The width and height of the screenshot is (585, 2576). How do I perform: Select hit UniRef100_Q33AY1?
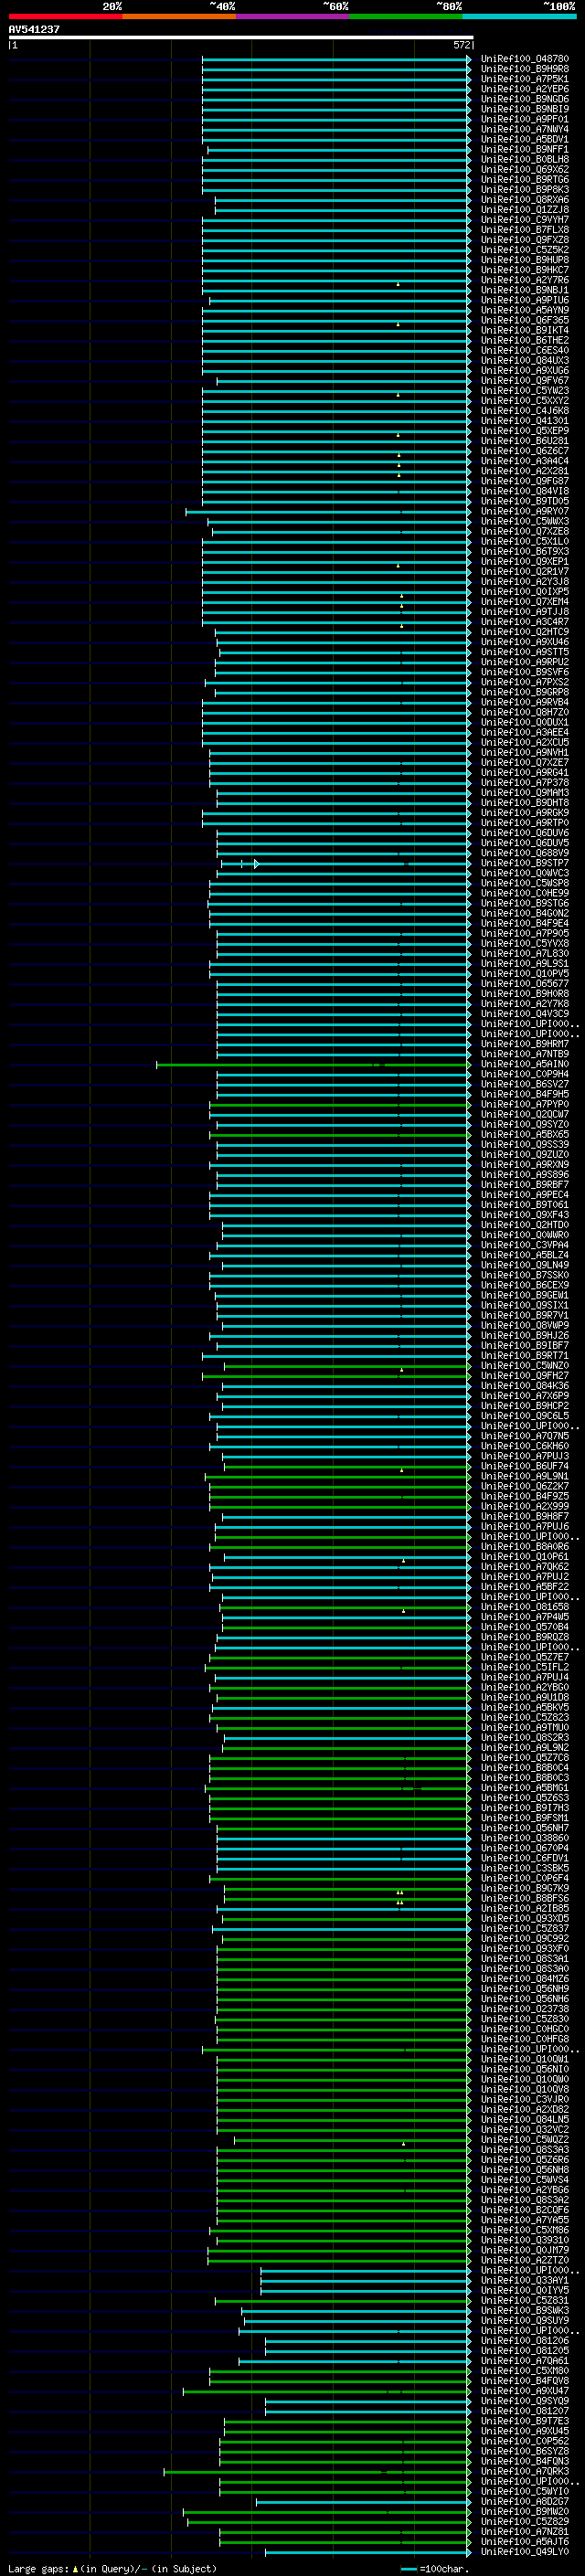point(525,2280)
